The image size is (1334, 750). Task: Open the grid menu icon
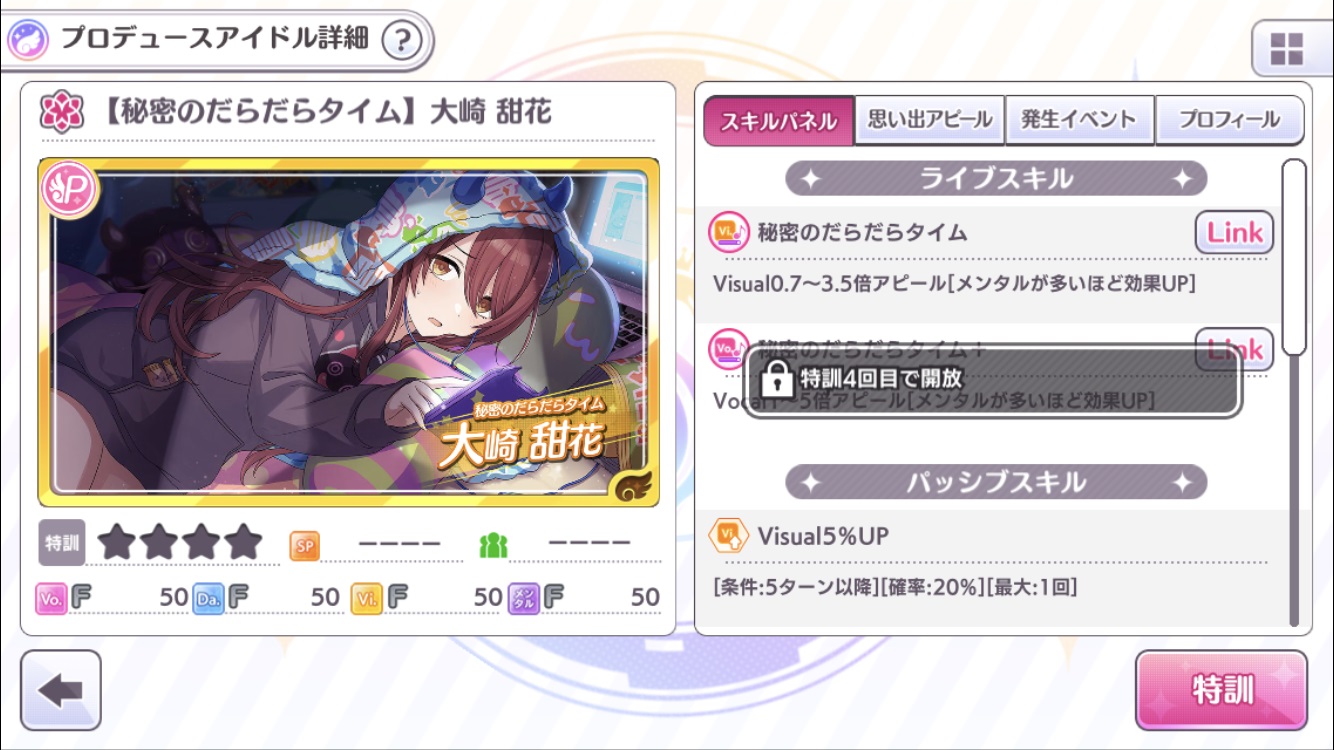[x=1287, y=48]
